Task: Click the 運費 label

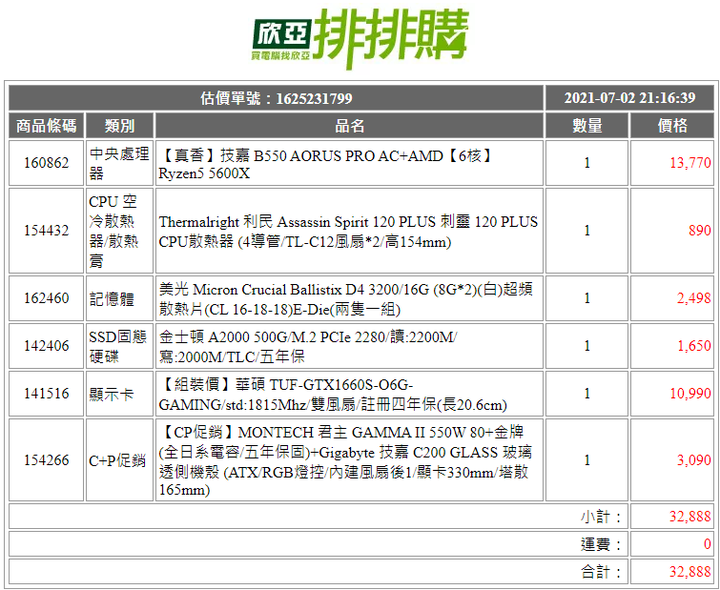Action: 601,544
